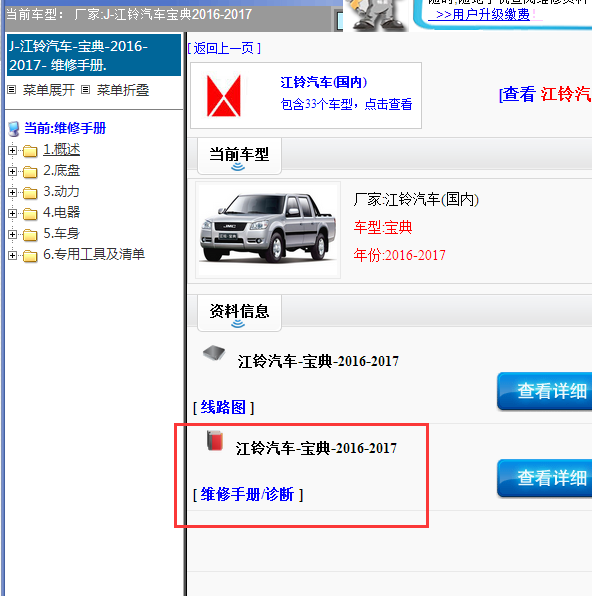Expand the 3.动力 tree node

(12, 192)
